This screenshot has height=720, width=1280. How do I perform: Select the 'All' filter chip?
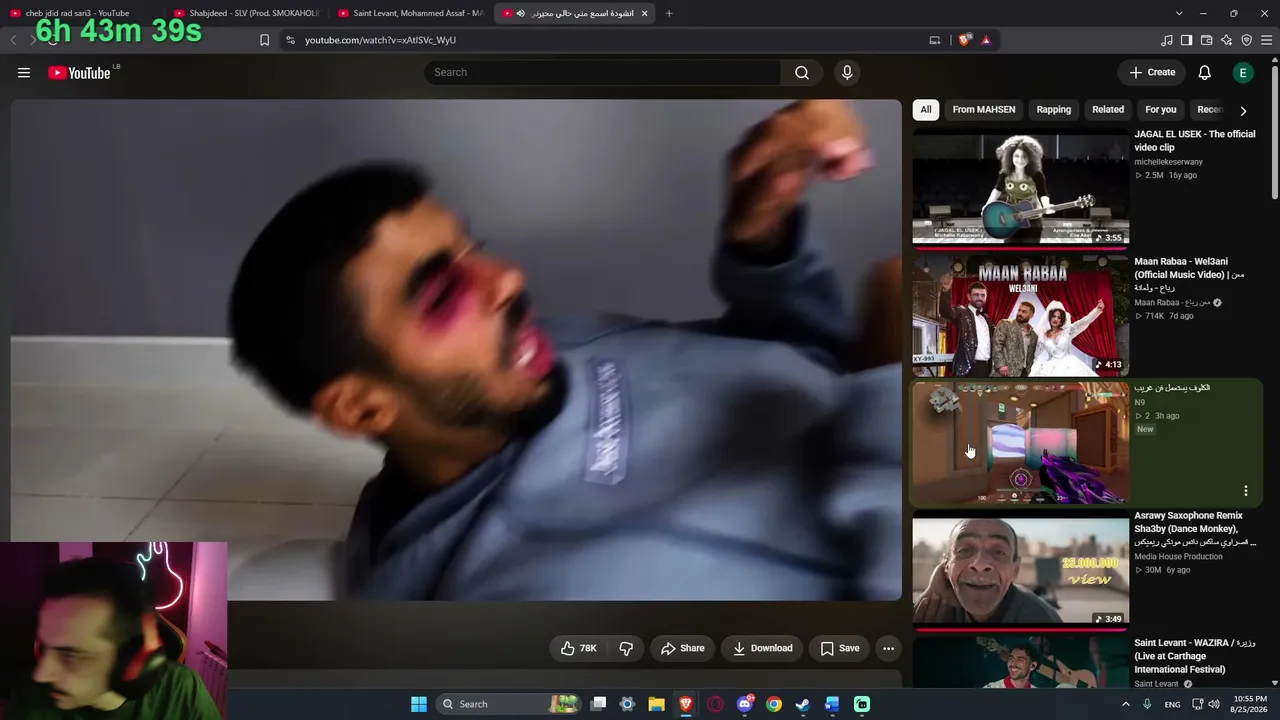926,110
